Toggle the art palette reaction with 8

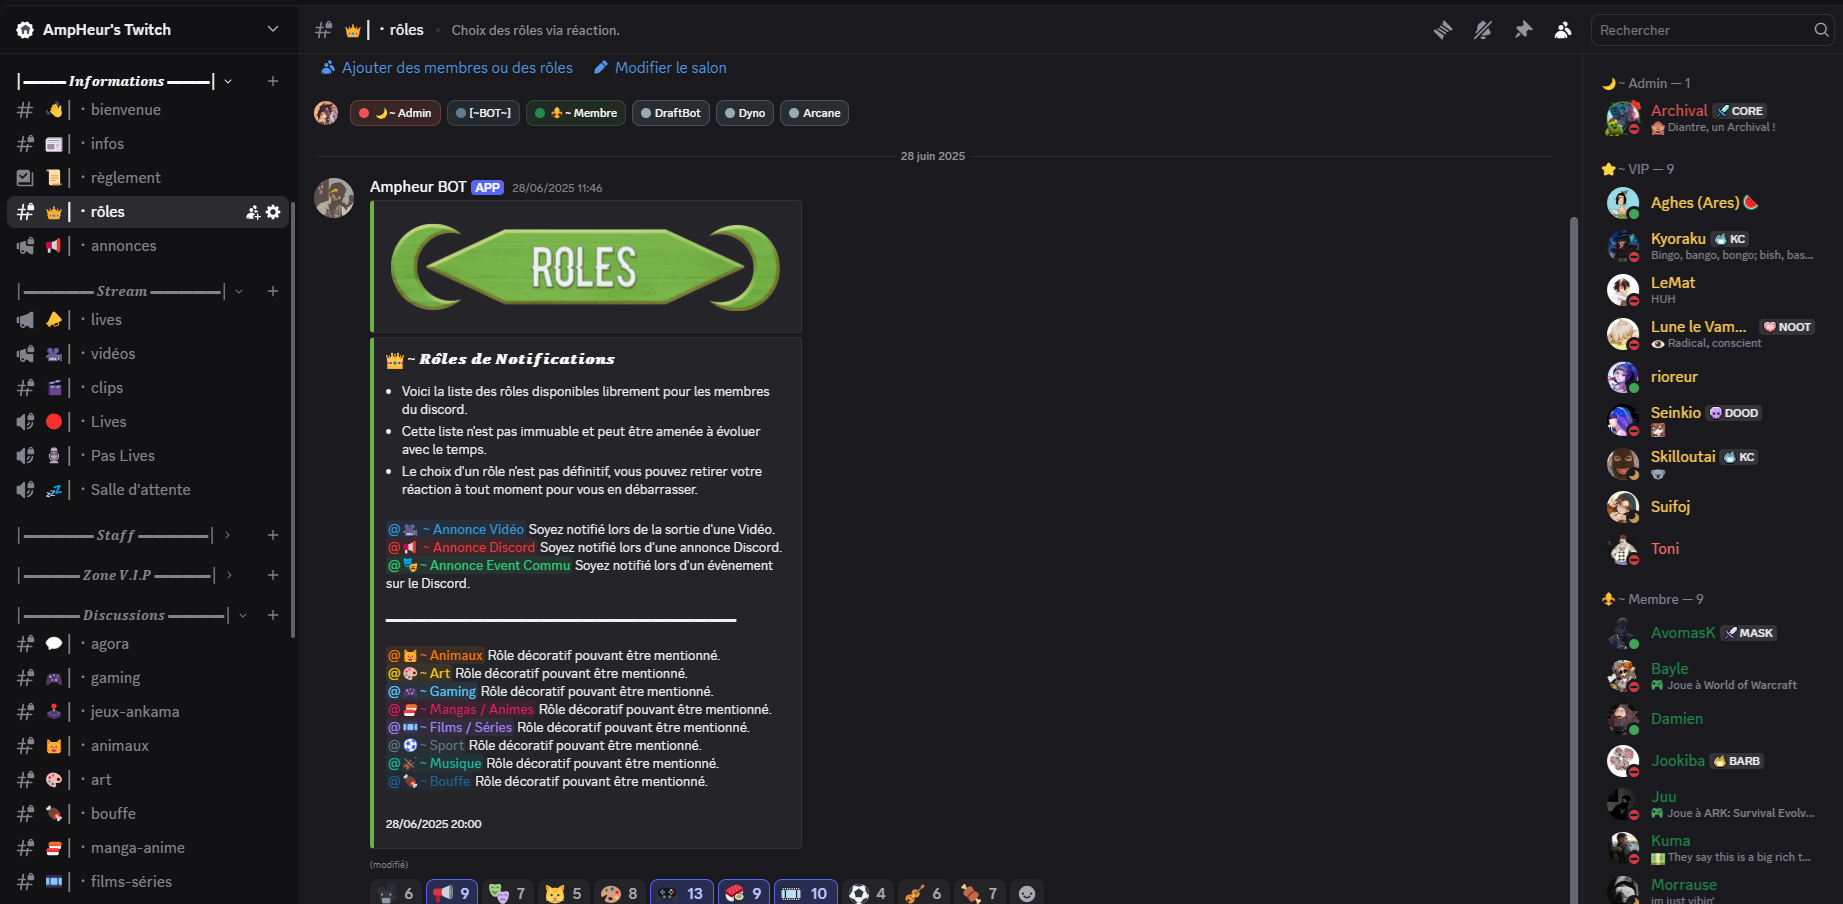click(x=620, y=893)
